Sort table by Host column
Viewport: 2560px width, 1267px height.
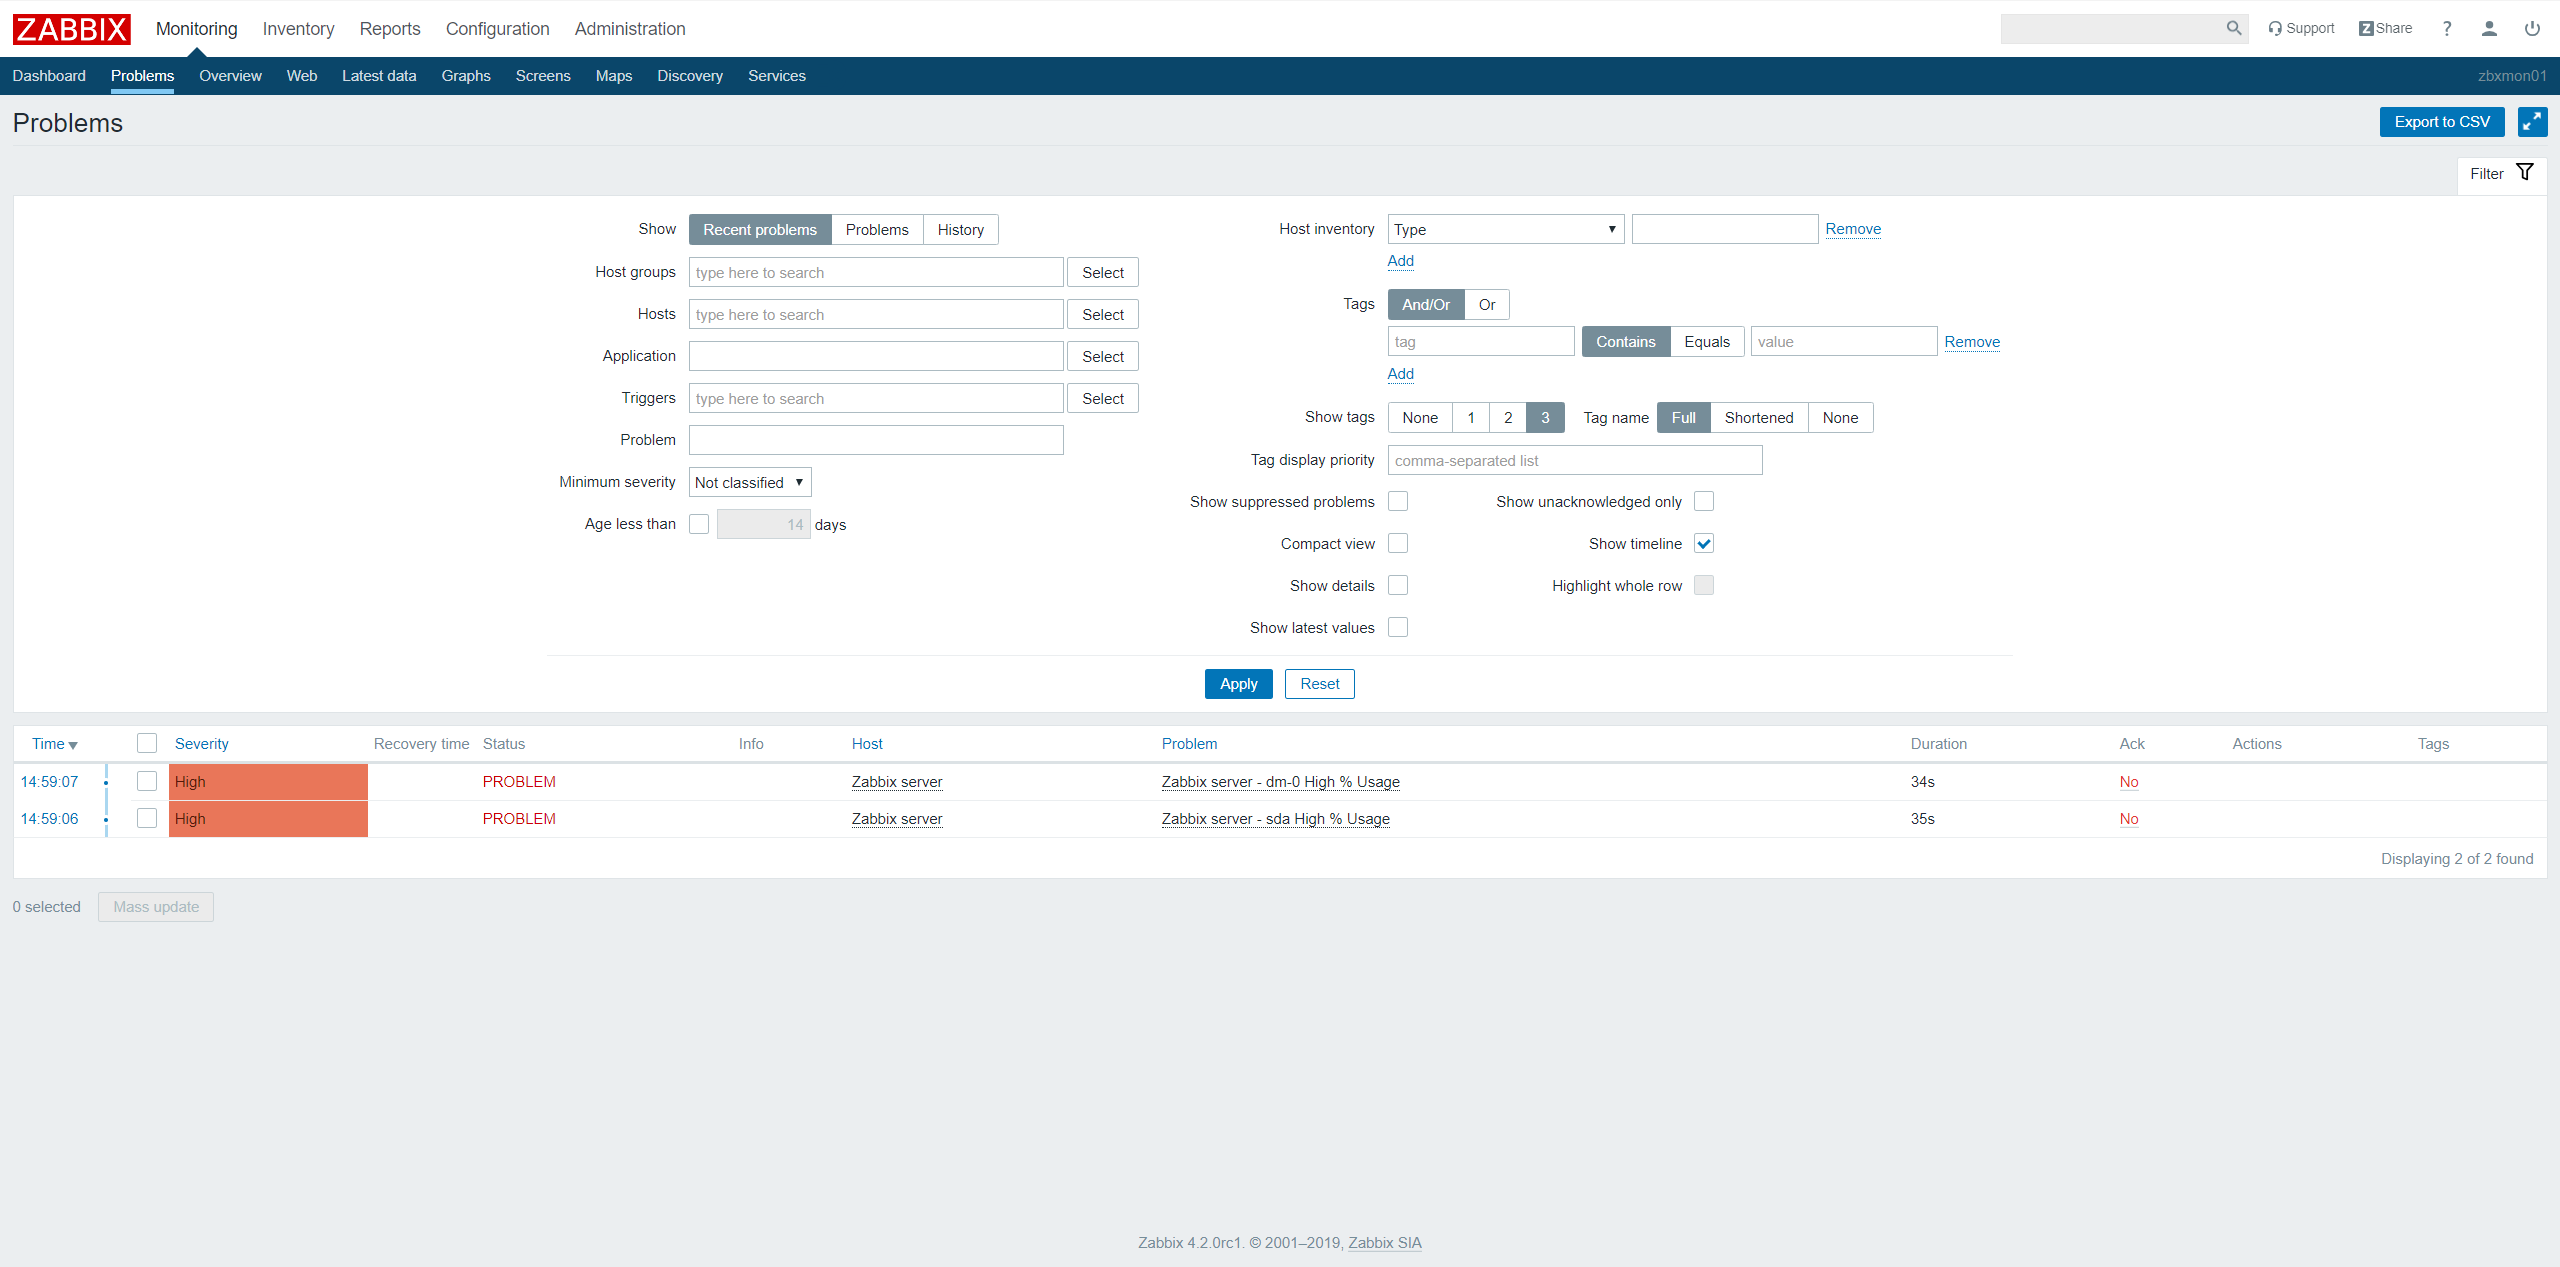[867, 744]
